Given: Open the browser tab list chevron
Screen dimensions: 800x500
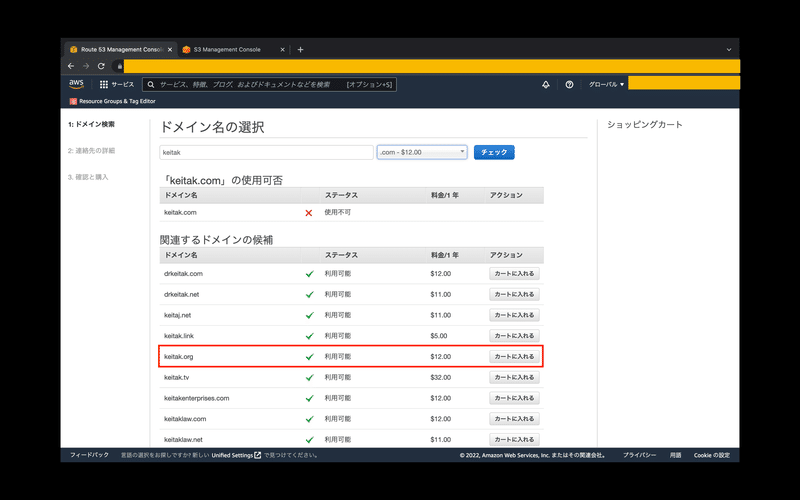Looking at the screenshot, I should pos(729,49).
